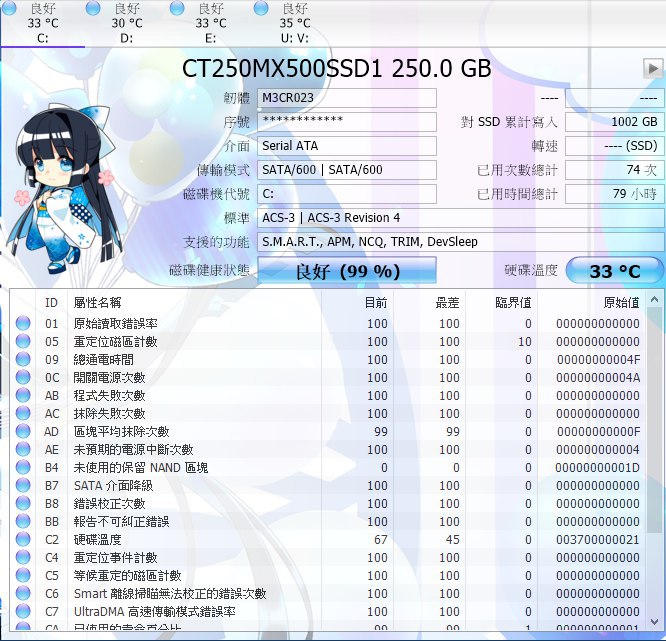Click the ID column header

(51, 302)
